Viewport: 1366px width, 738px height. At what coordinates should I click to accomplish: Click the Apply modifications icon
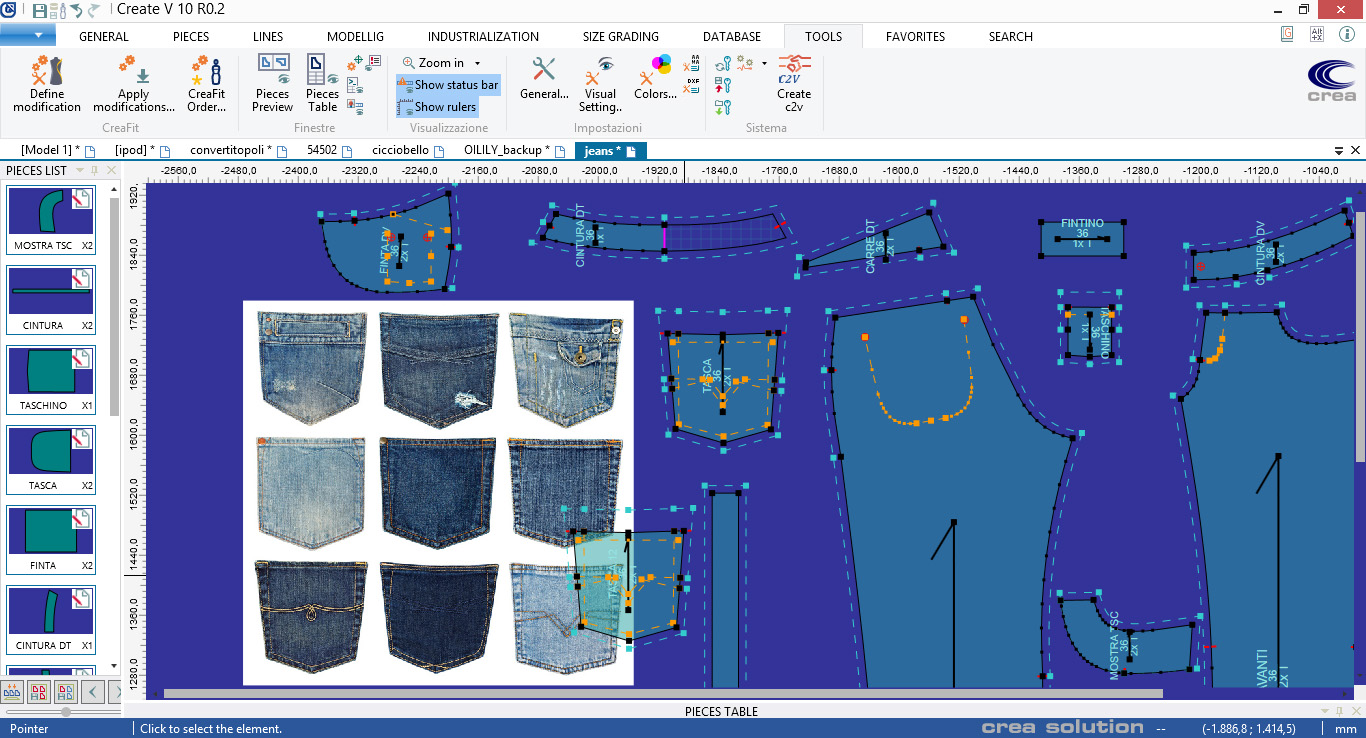click(133, 84)
